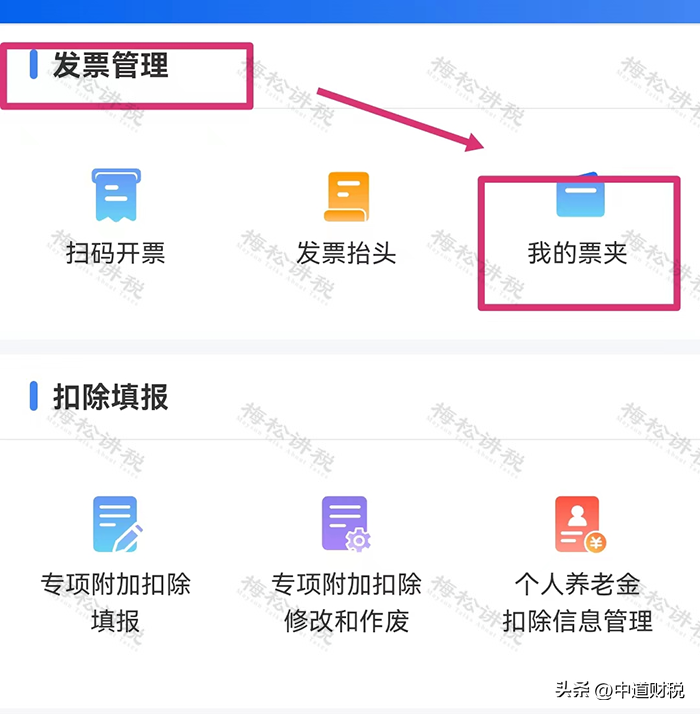Screen dimensions: 700x714
Task: Tap the gear badge on purple document icon
Action: pyautogui.click(x=358, y=541)
